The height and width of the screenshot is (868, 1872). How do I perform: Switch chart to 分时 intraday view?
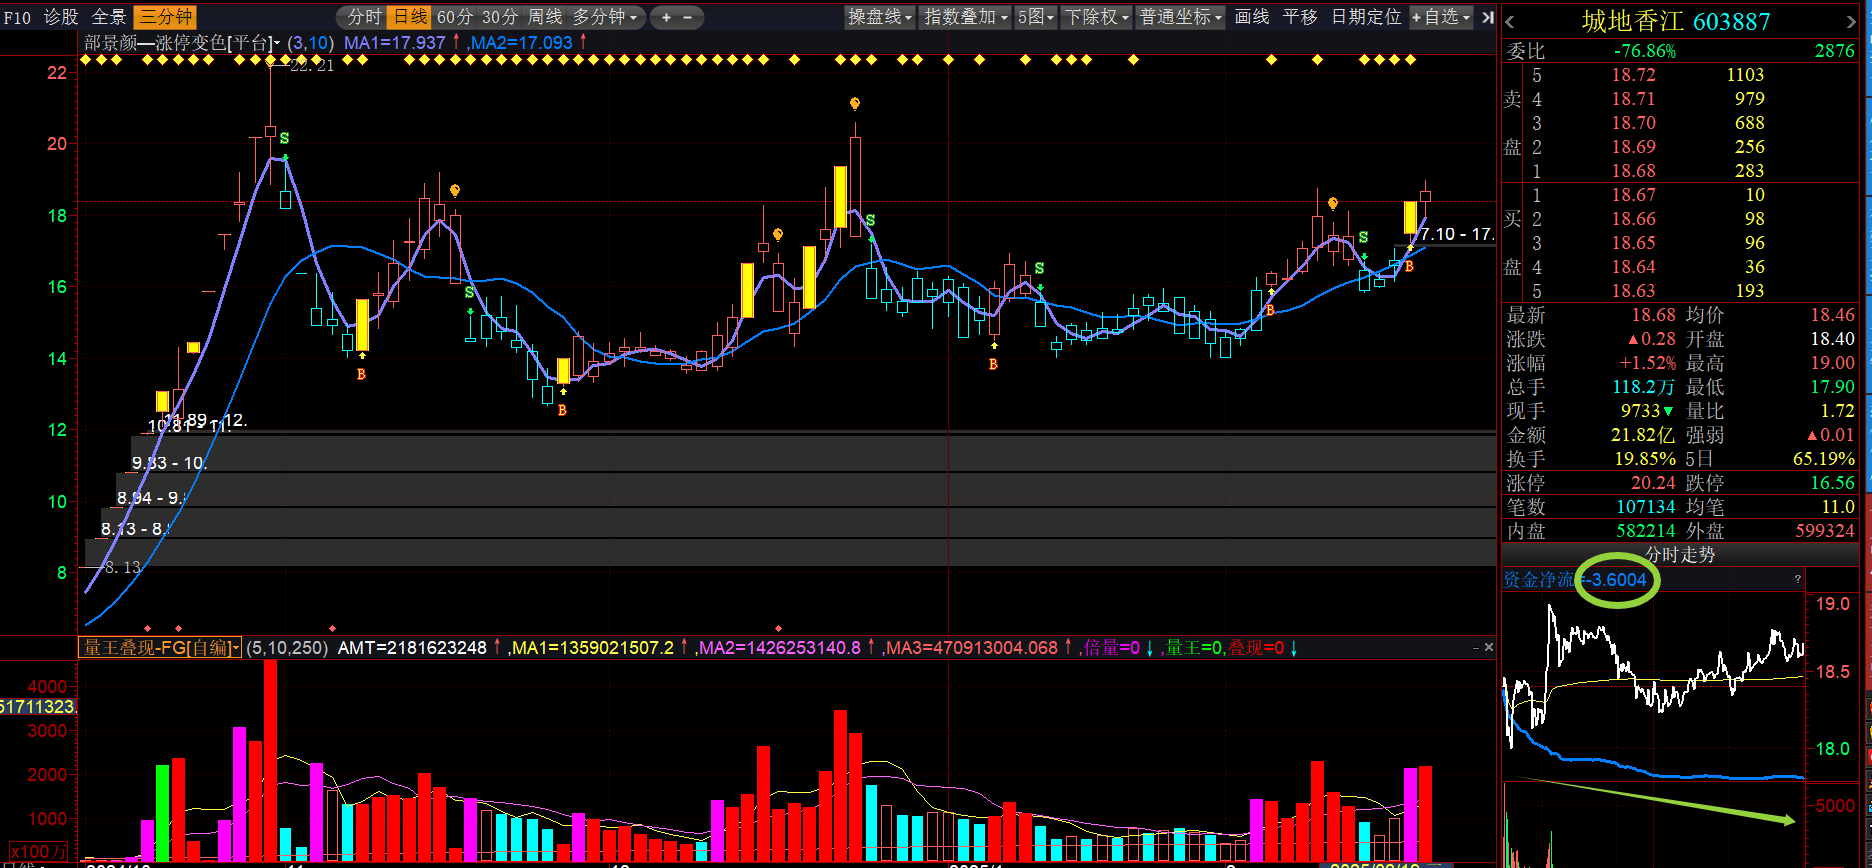(364, 17)
